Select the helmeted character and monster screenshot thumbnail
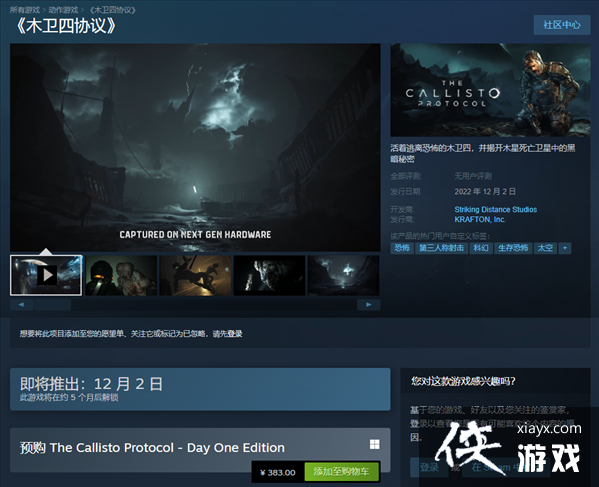599x487 pixels. (121, 275)
